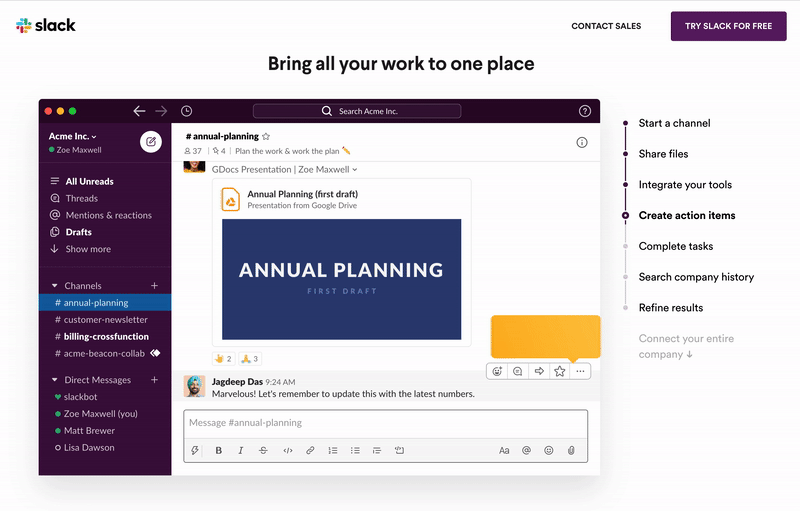
Task: Open the Acme Inc. workspace dropdown
Action: (73, 136)
